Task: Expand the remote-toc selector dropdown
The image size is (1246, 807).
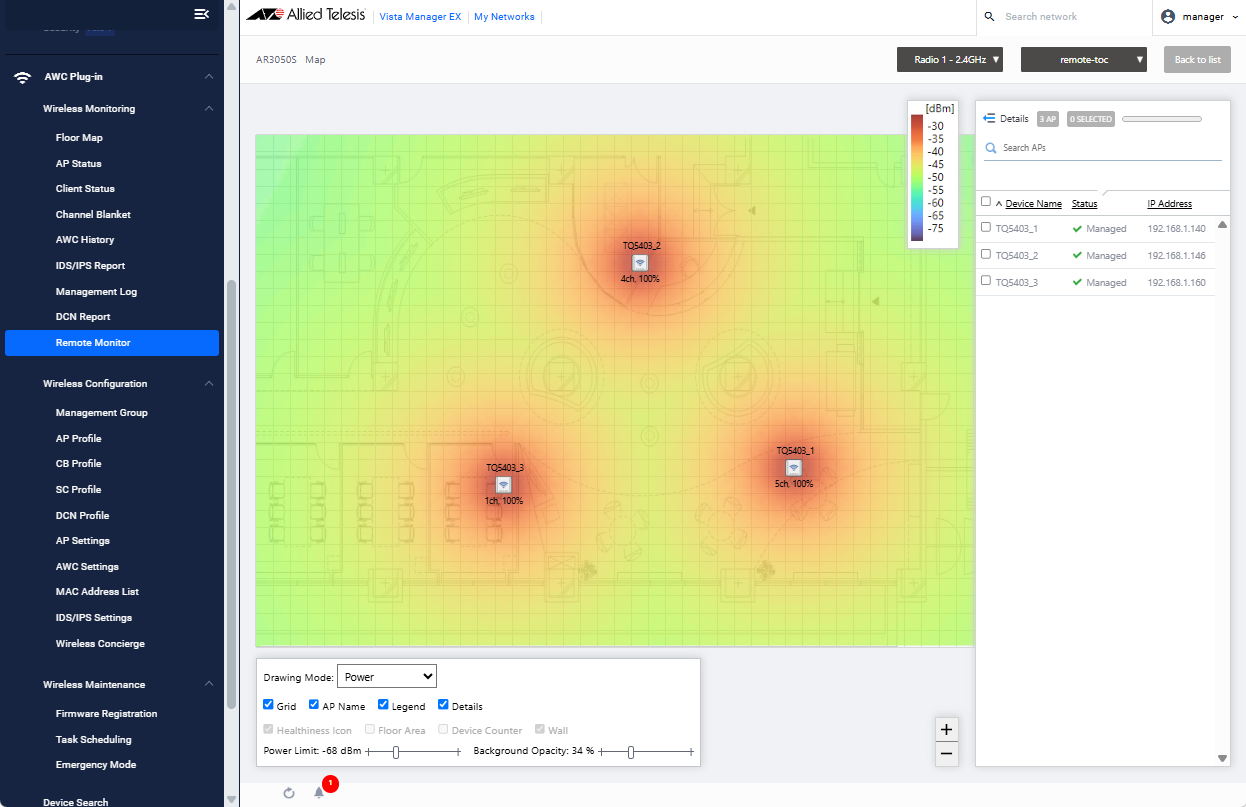Action: coord(1083,60)
